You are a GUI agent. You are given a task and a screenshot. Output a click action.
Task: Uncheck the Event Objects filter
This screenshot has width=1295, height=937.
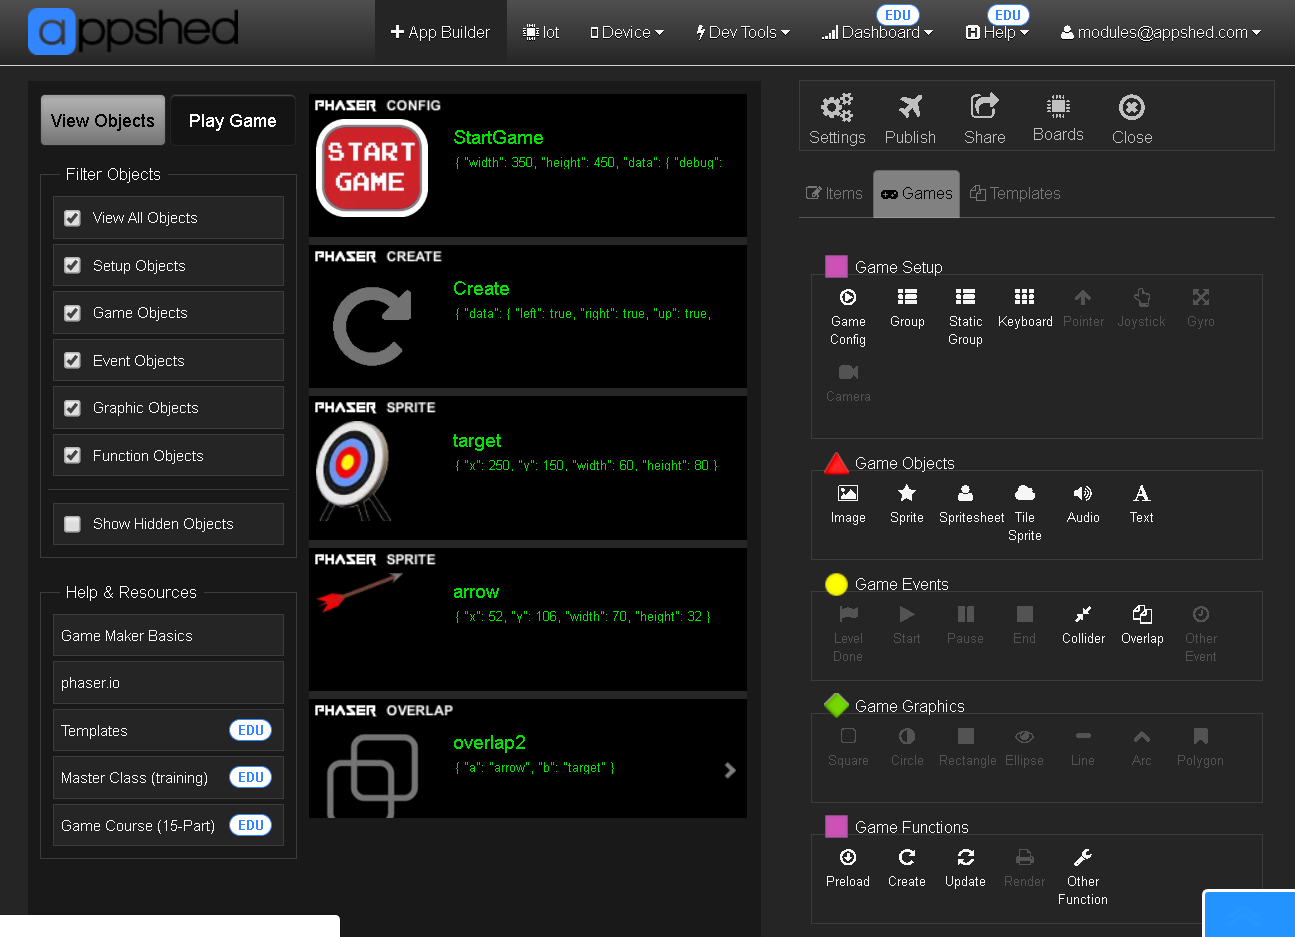click(72, 360)
